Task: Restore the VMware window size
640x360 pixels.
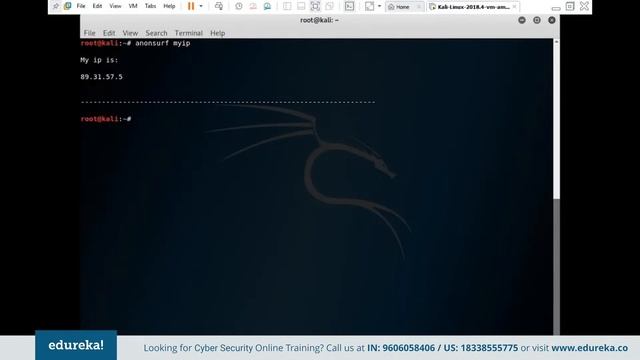Action: 570,6
